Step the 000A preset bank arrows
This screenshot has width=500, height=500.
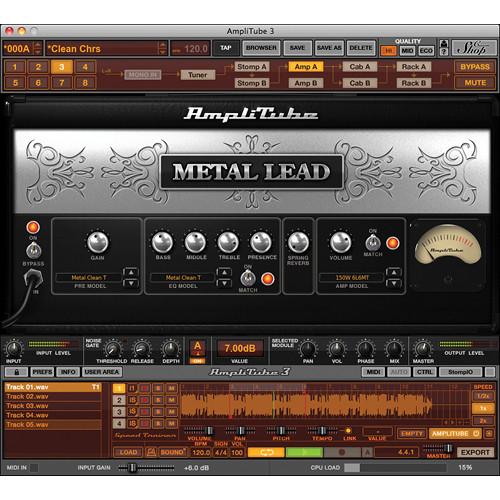38,48
